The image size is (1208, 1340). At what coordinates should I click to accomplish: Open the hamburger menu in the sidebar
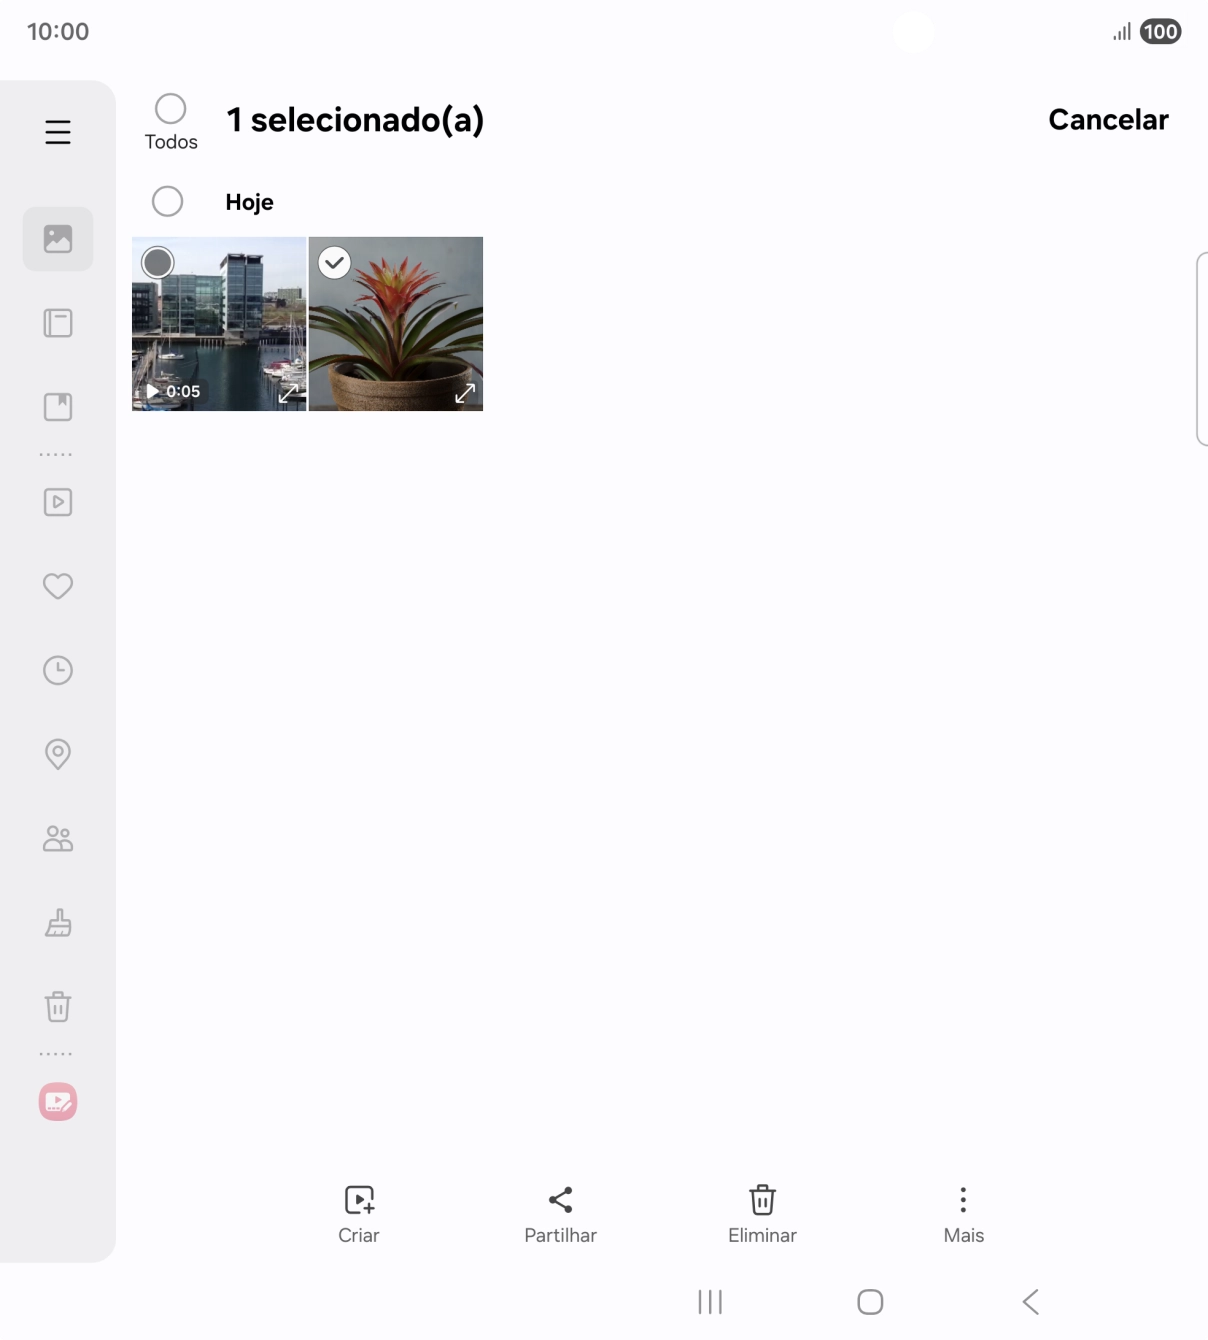pyautogui.click(x=58, y=132)
